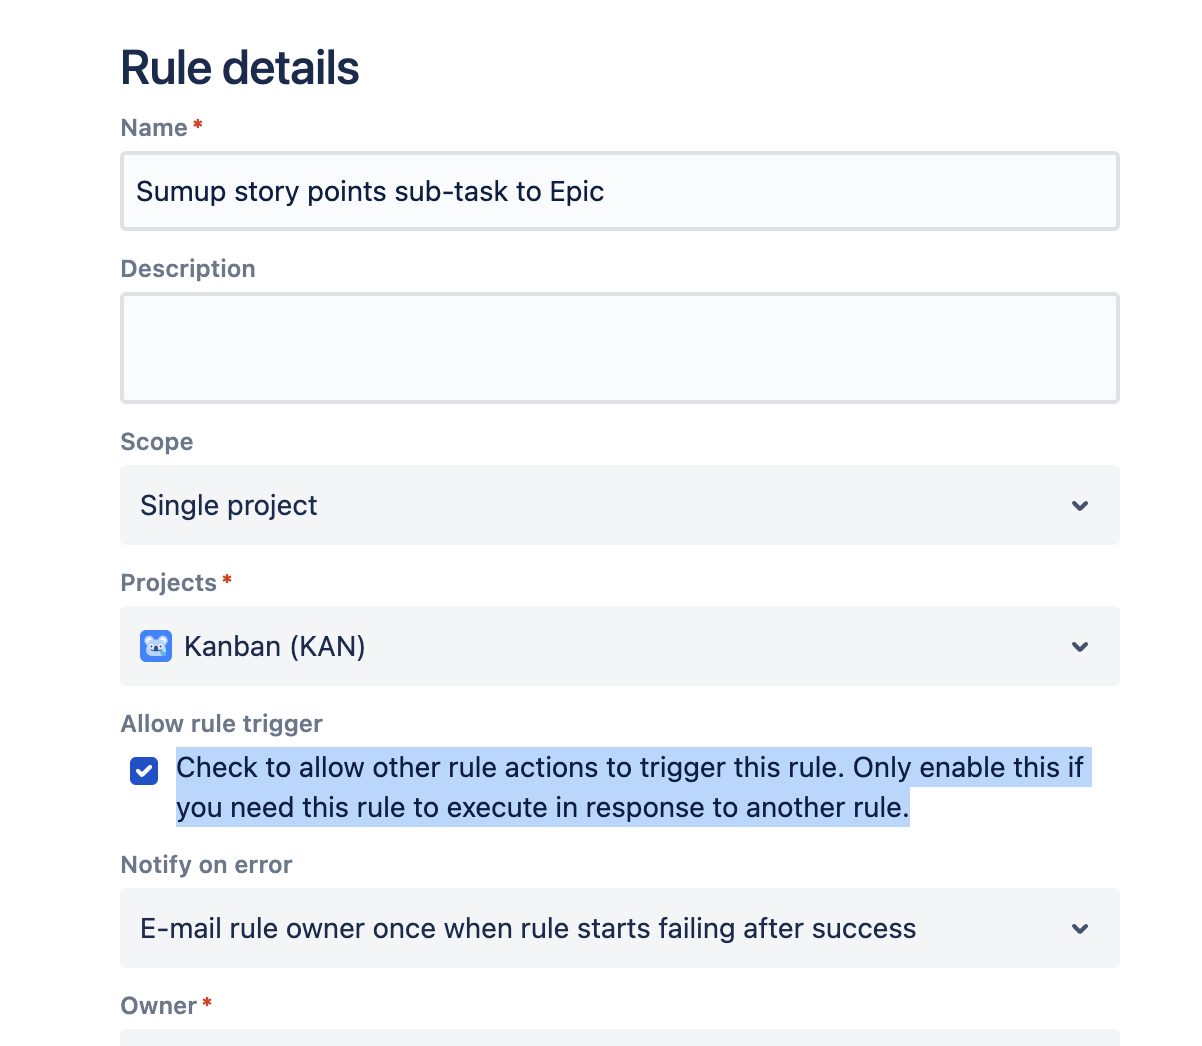The width and height of the screenshot is (1202, 1046).
Task: Click the 'Rule details' heading
Action: [240, 68]
